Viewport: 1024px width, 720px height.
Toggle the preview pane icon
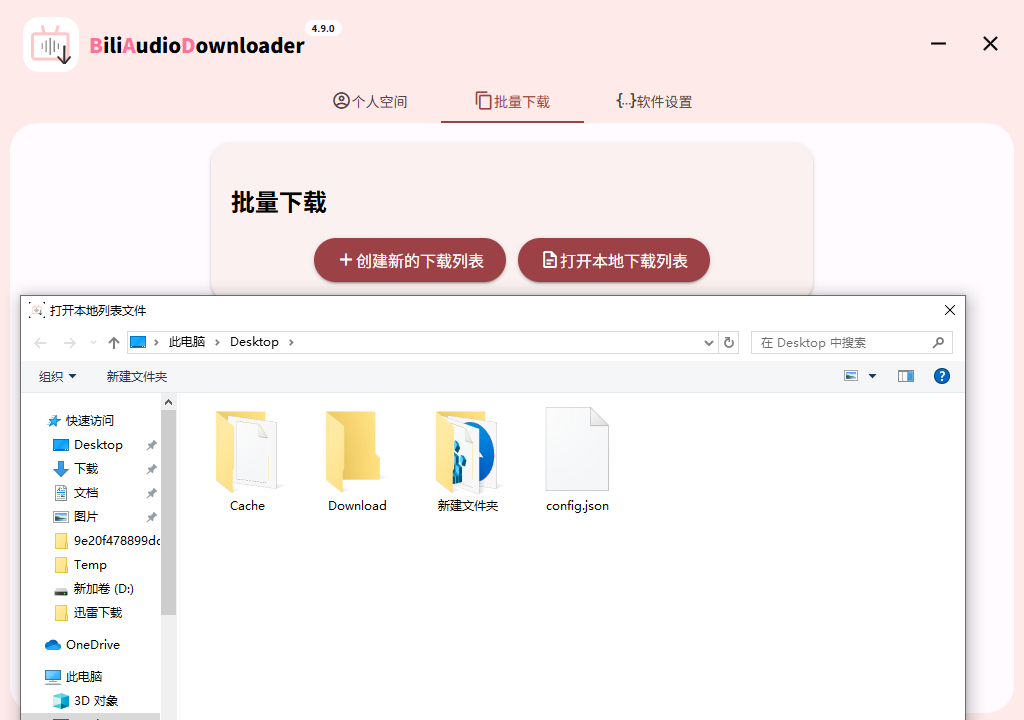[x=906, y=376]
